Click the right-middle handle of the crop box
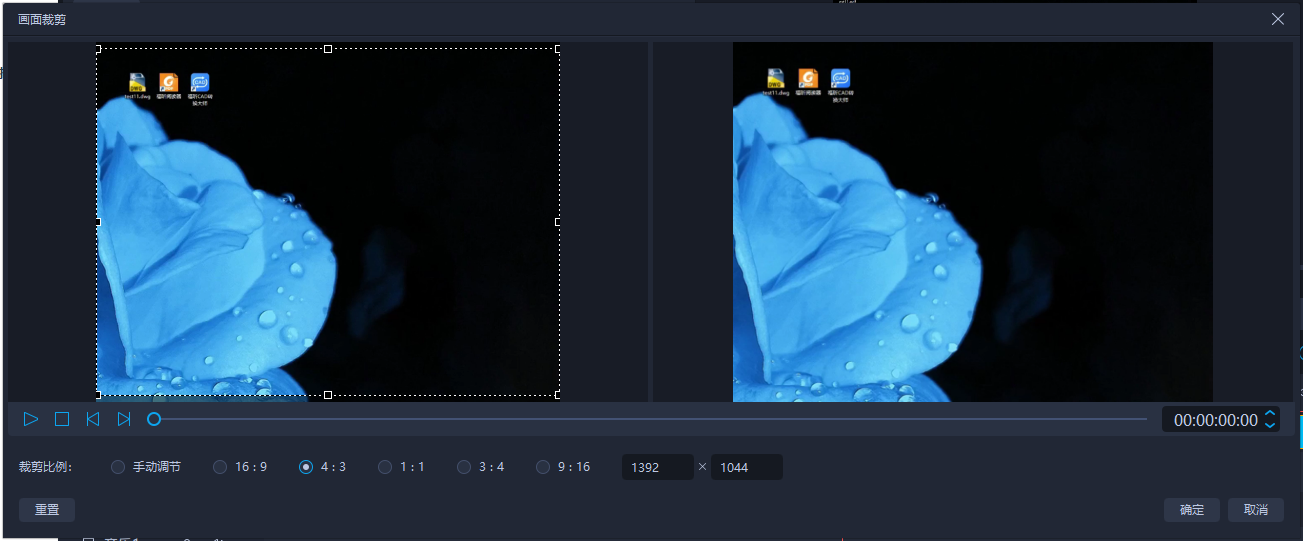1303x541 pixels. 557,221
